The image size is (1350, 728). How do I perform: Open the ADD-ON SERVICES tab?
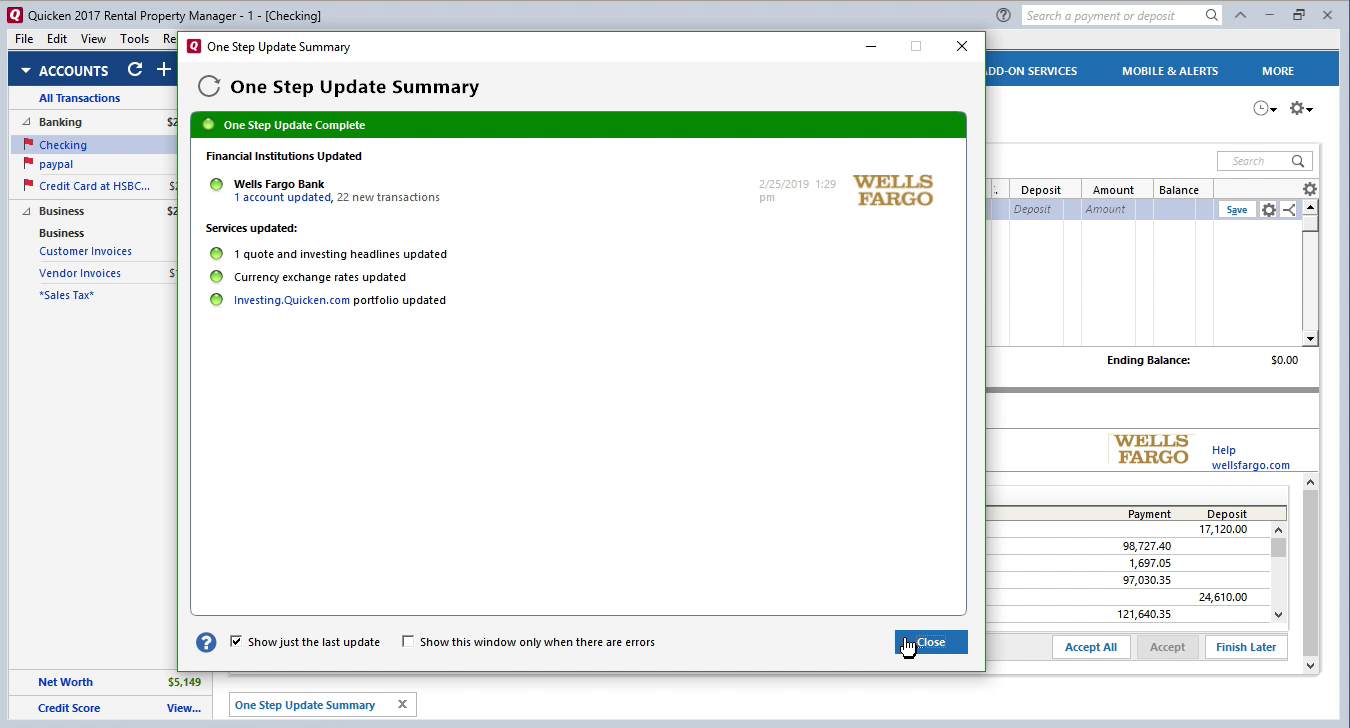click(1031, 71)
